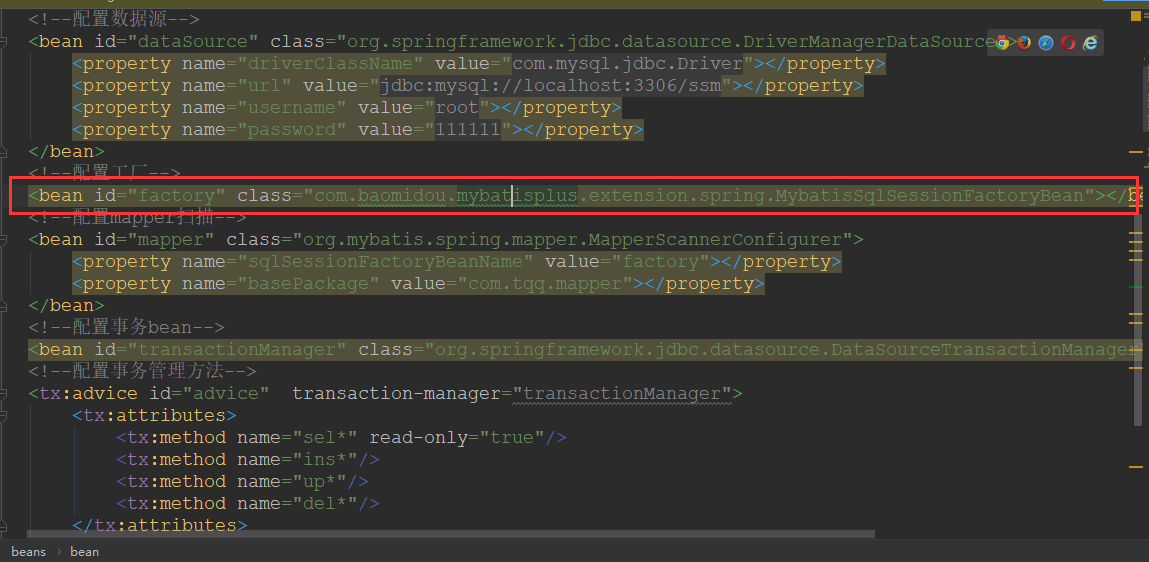This screenshot has height=562, width=1149.
Task: Click the 配置mapper扫描 comment line
Action: [138, 218]
